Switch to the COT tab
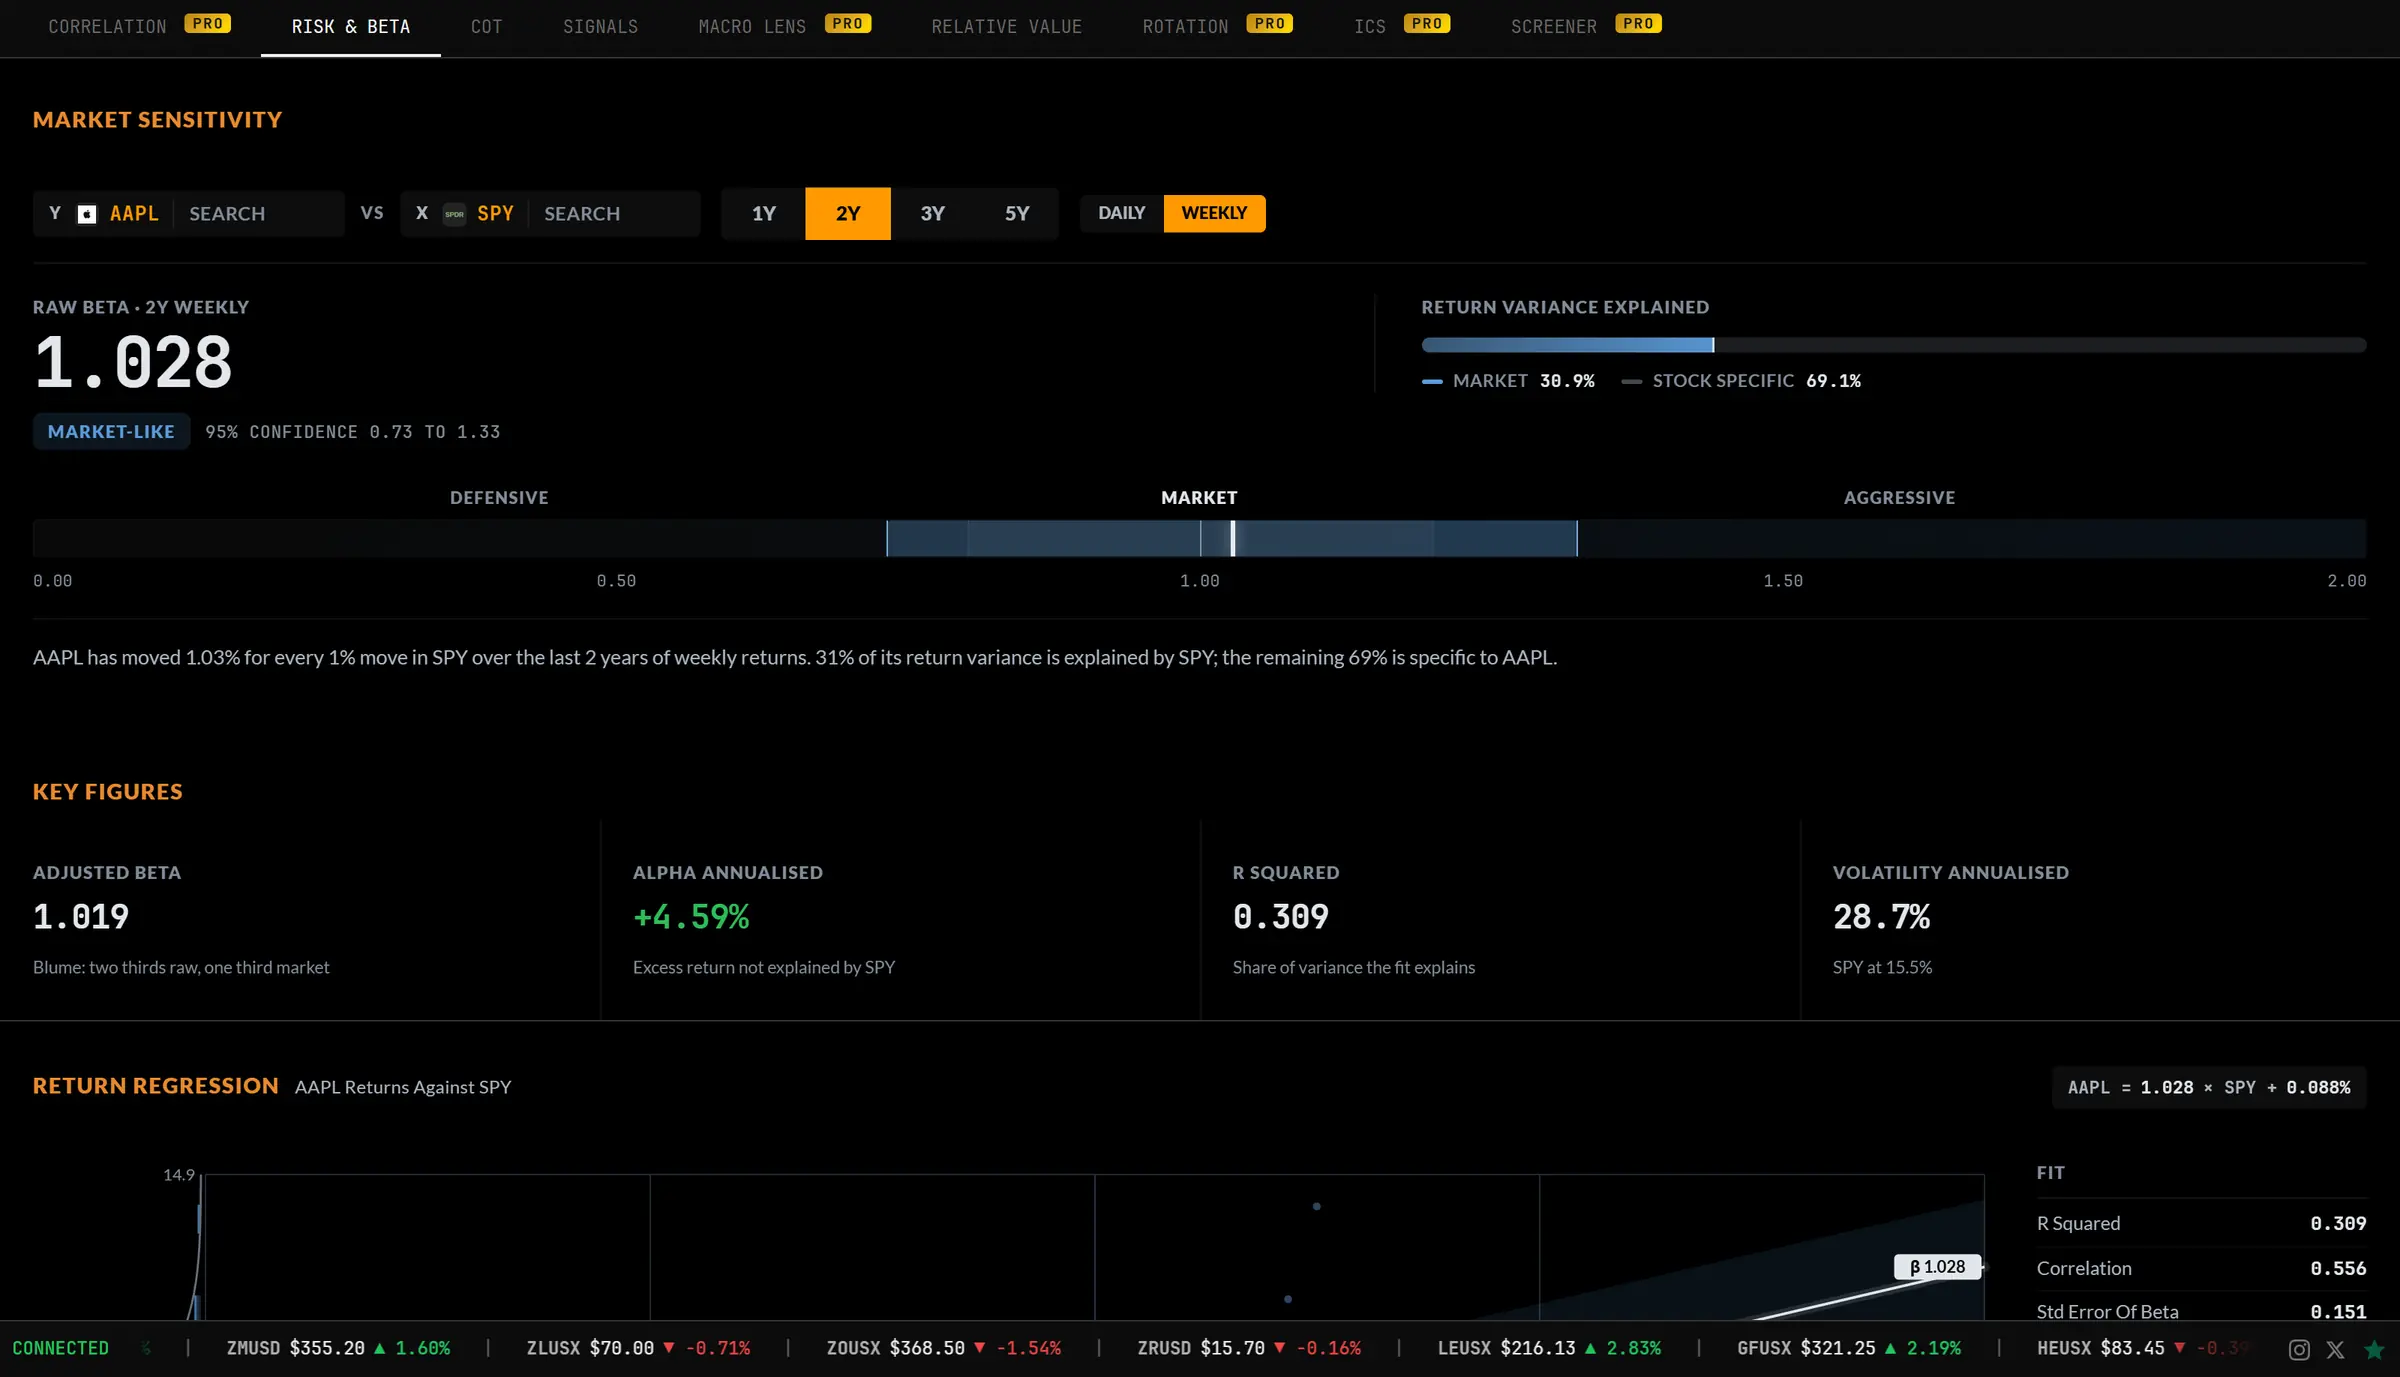 tap(487, 27)
